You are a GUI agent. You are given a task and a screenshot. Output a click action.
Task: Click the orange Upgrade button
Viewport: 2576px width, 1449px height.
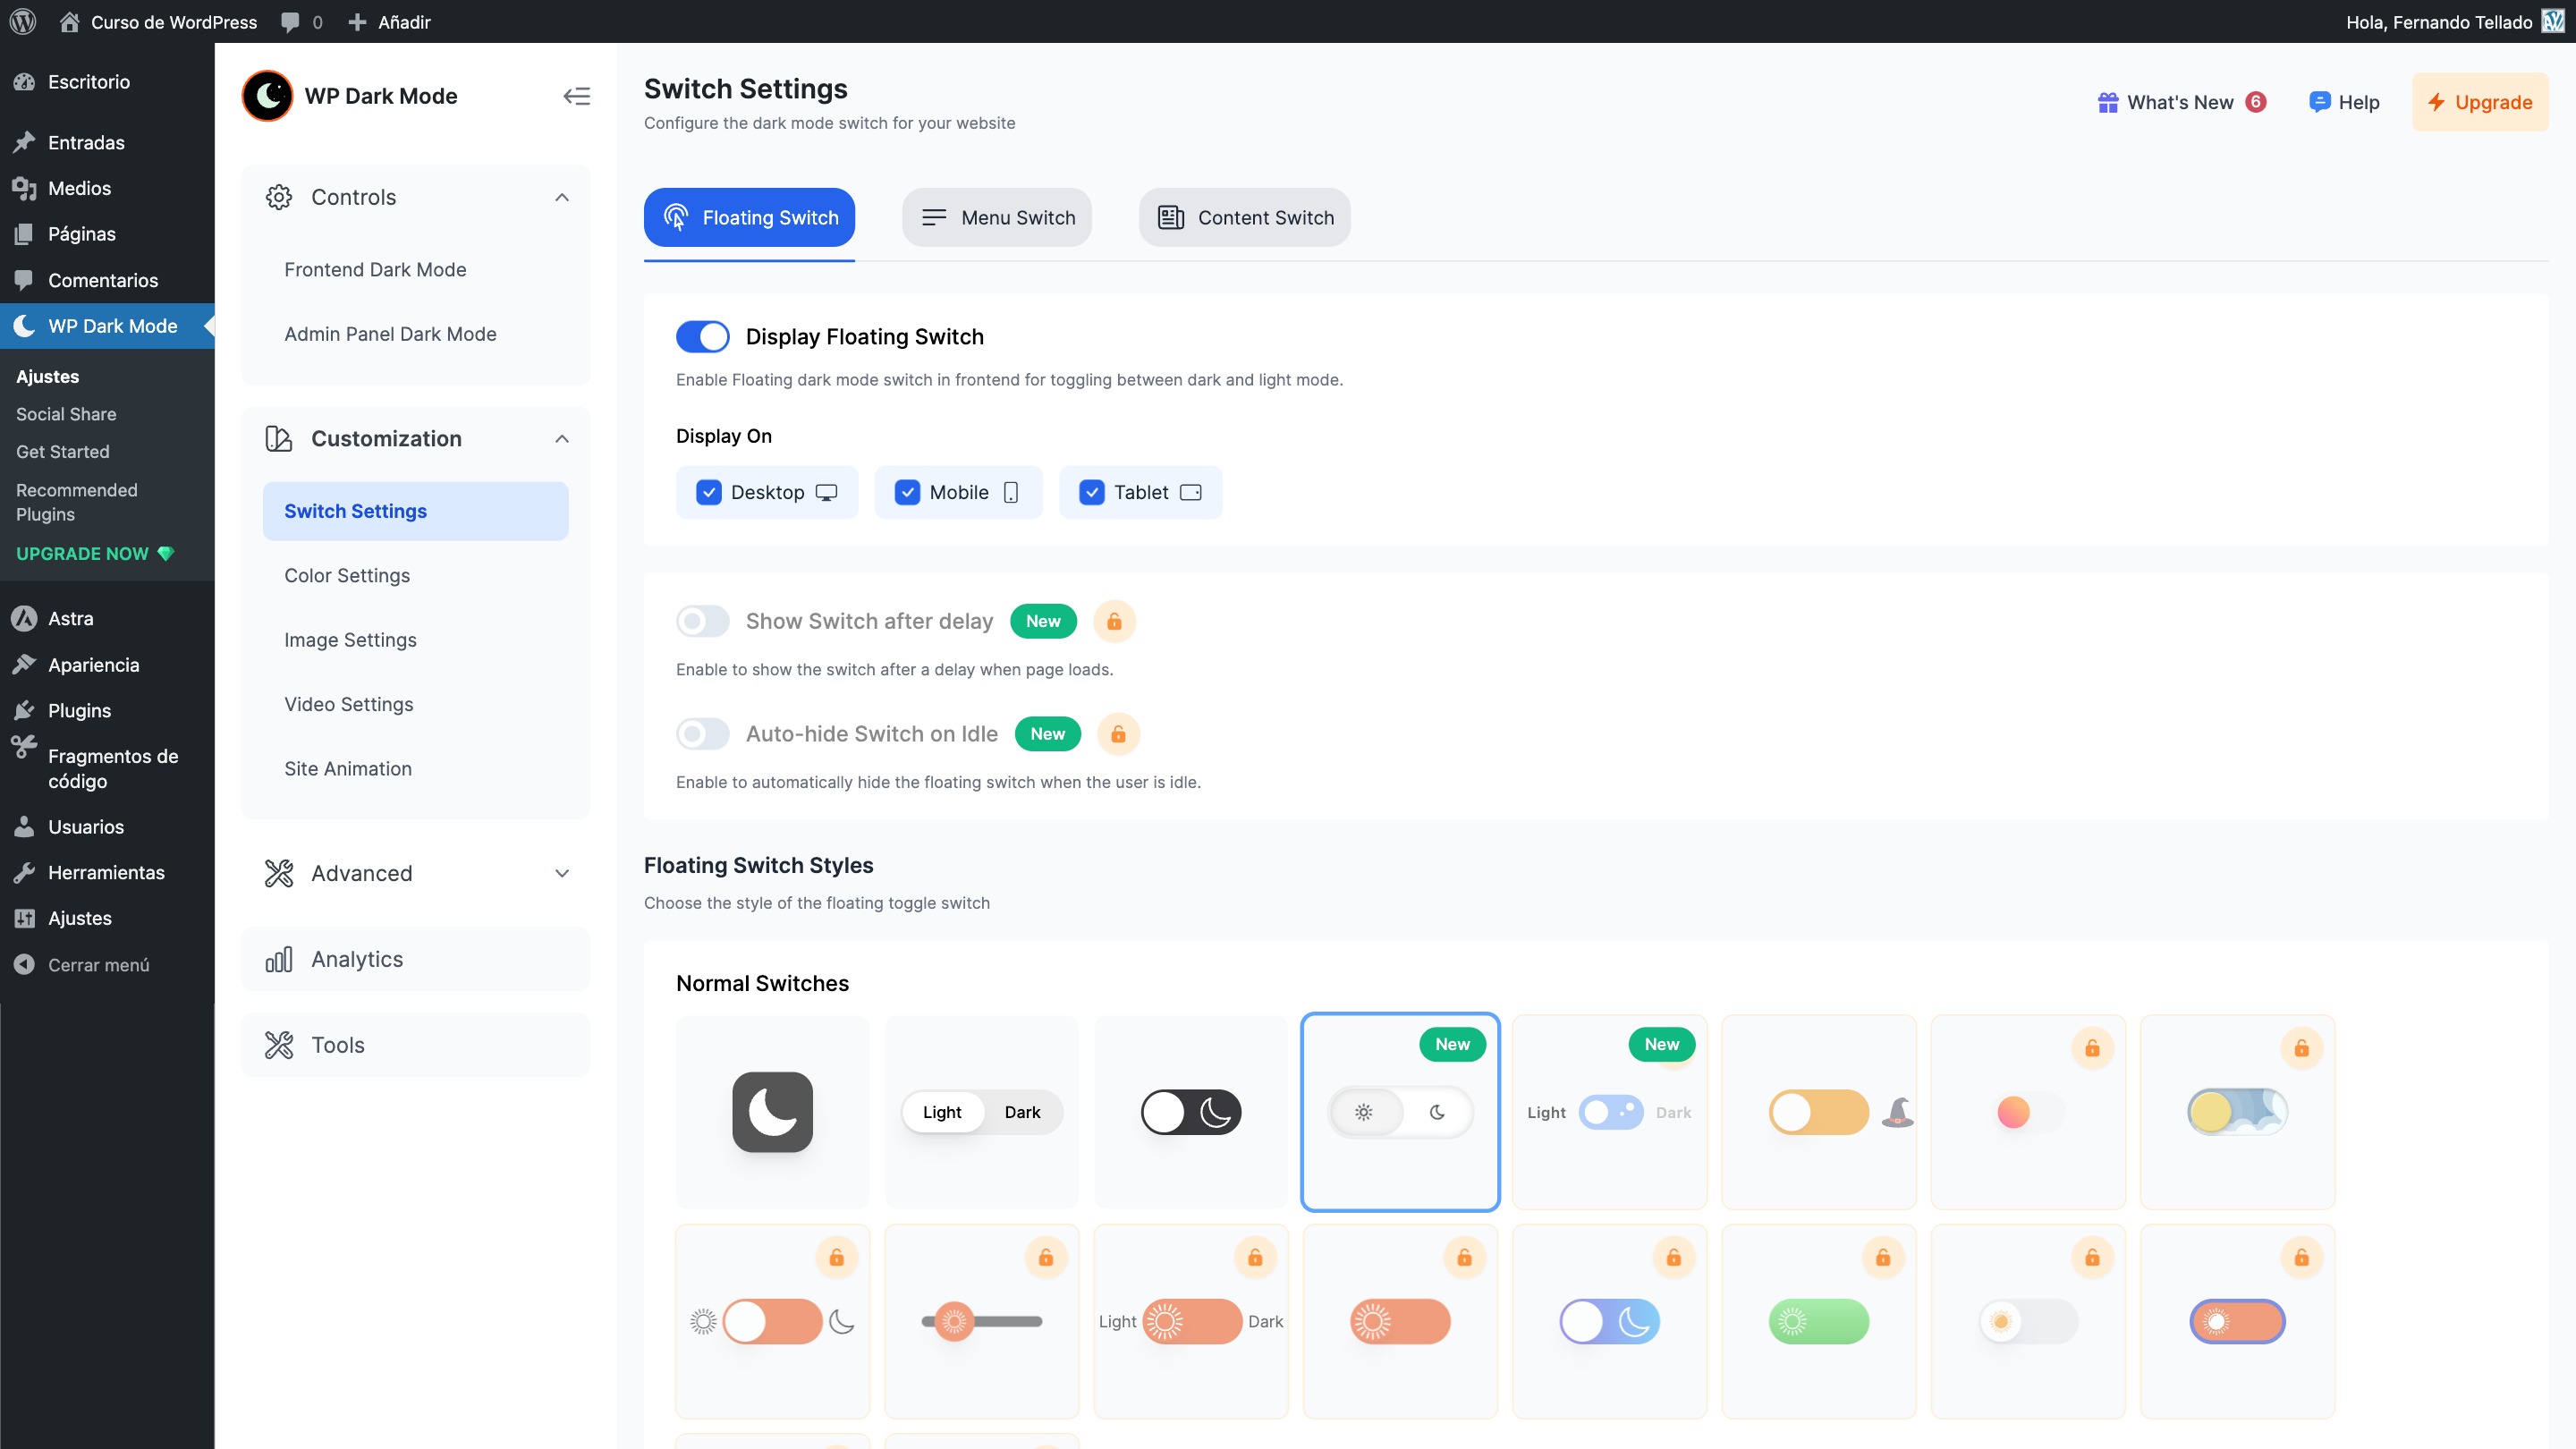[2479, 102]
